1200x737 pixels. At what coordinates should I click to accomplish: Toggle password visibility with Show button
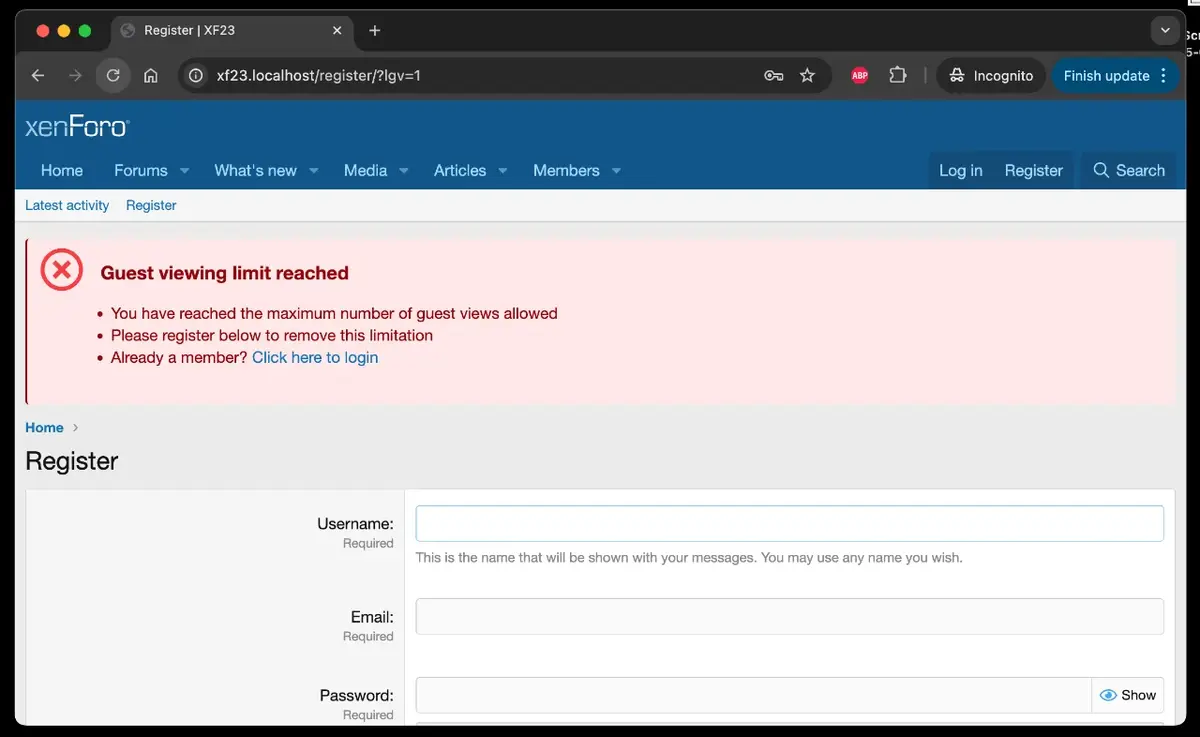click(1128, 695)
